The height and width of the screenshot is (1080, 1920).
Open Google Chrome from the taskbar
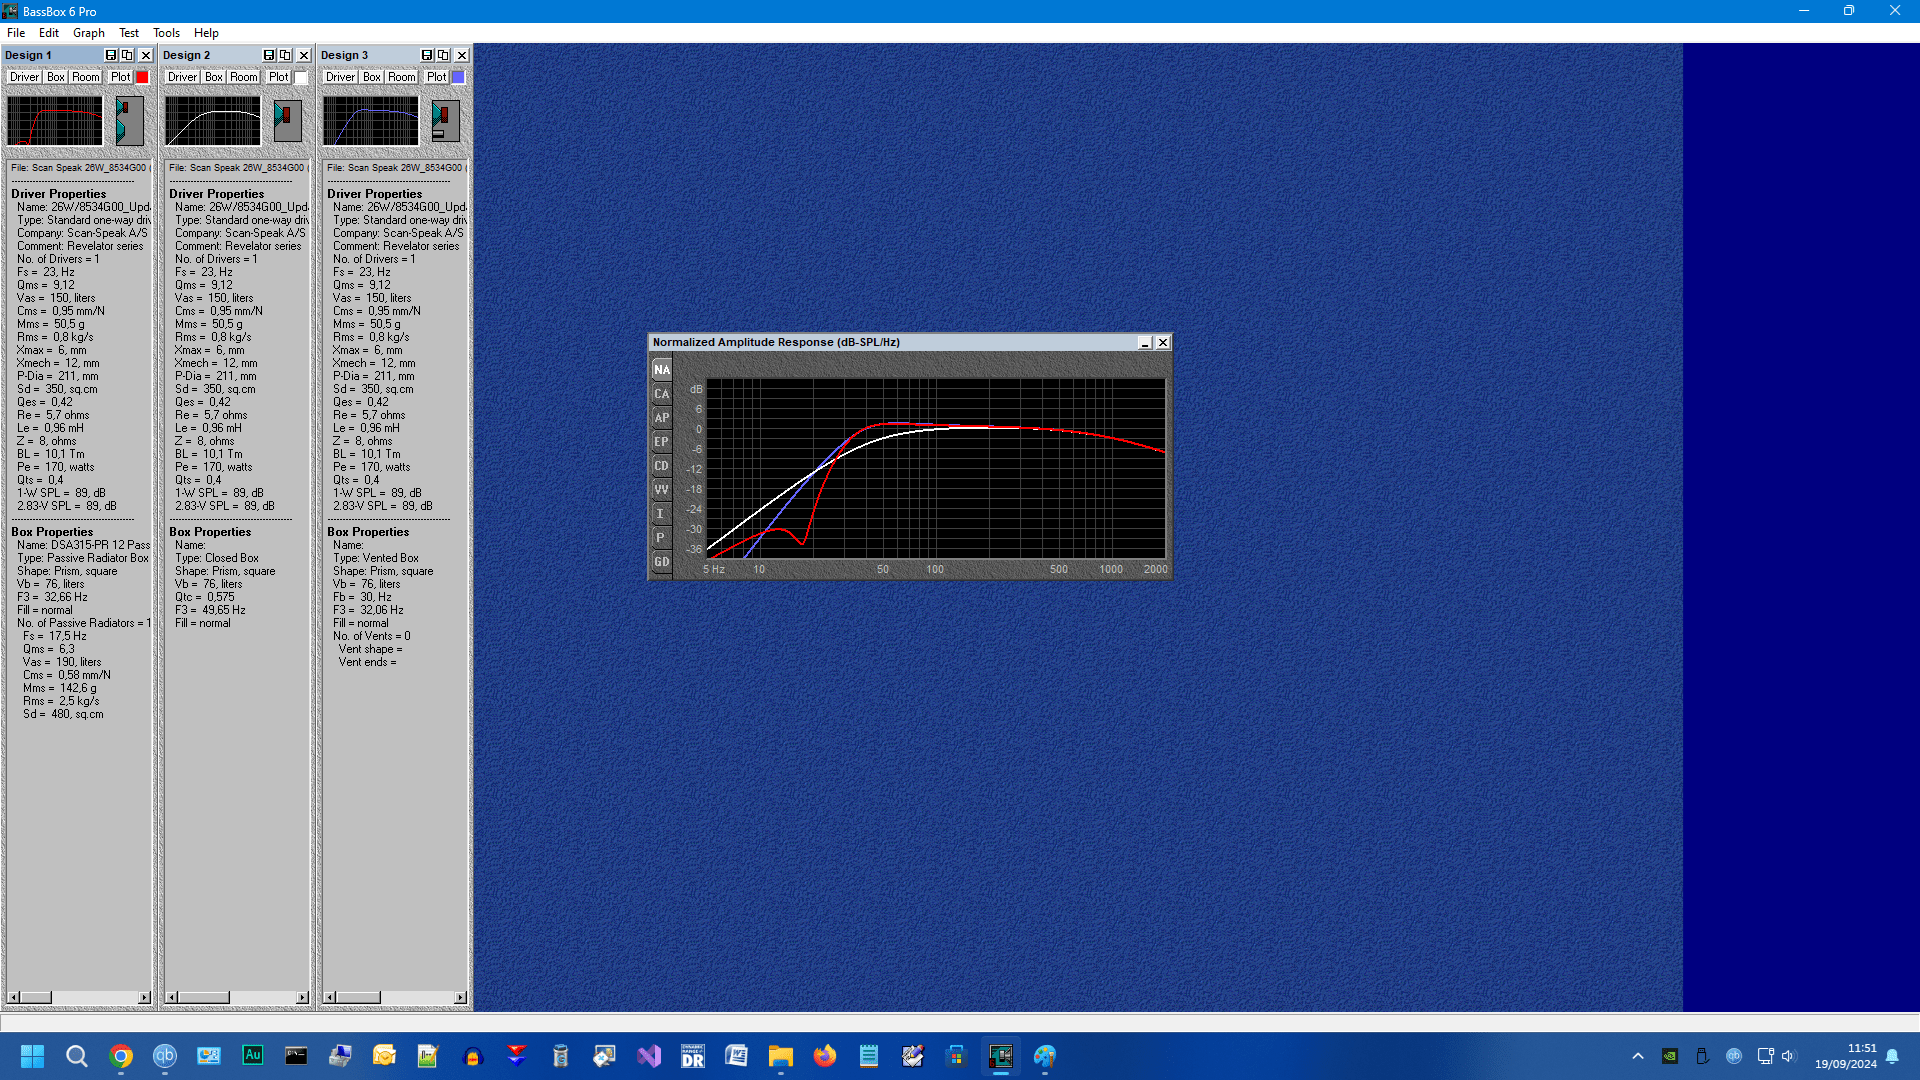tap(121, 1056)
